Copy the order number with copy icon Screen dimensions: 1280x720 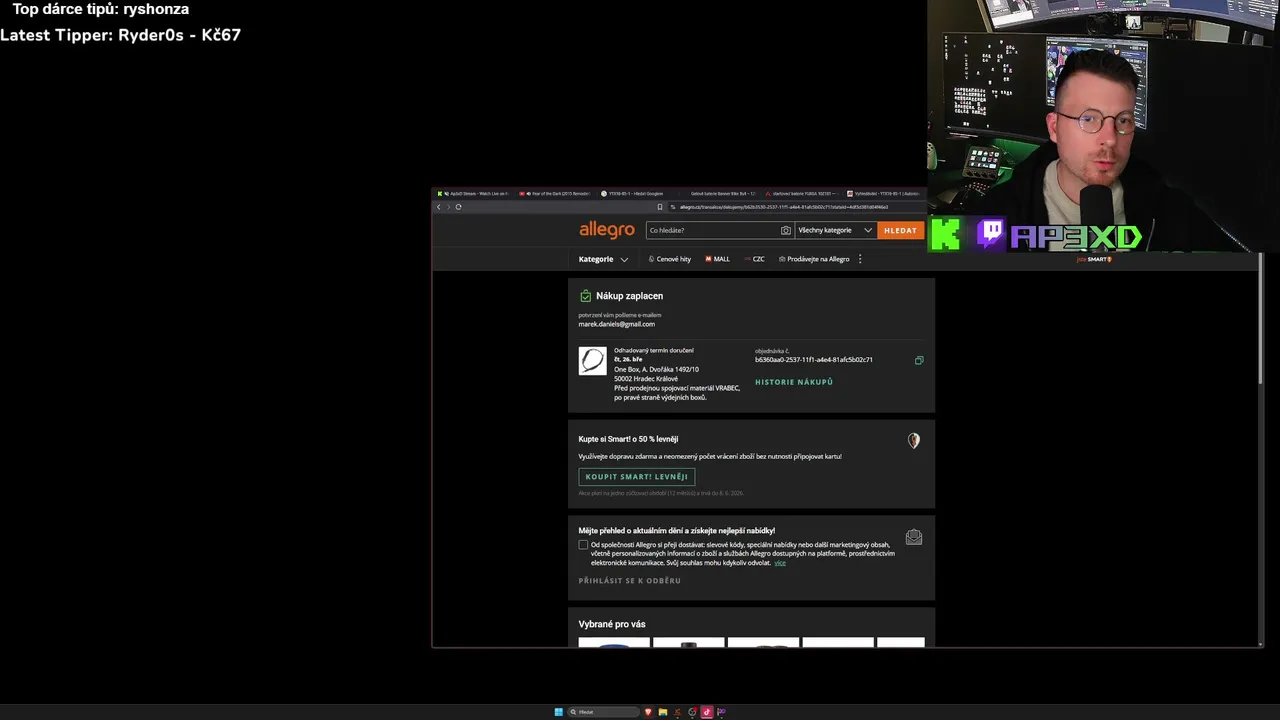coord(919,360)
